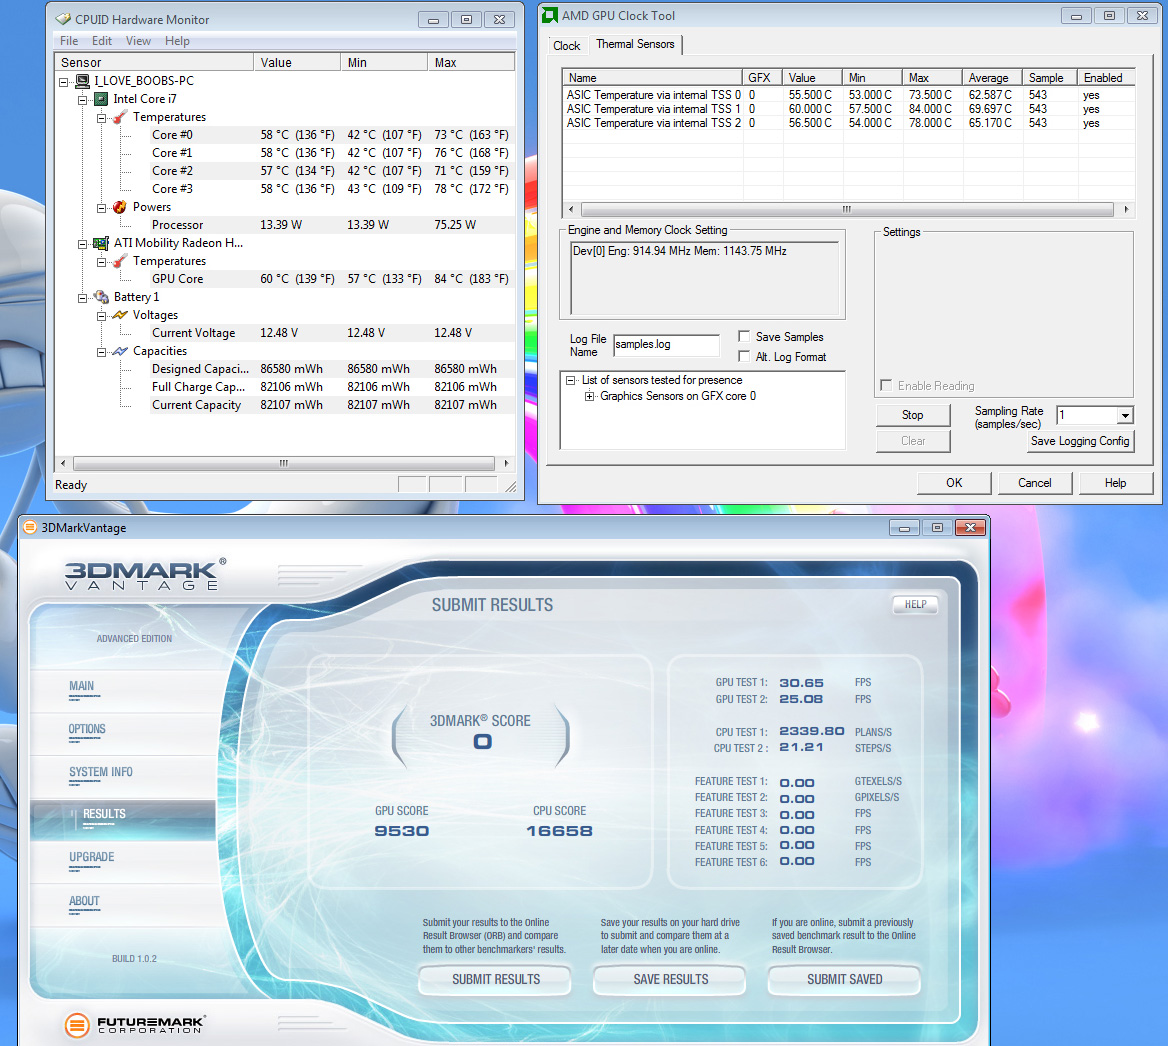The height and width of the screenshot is (1046, 1168).
Task: Click the Average column header
Action: 991,77
